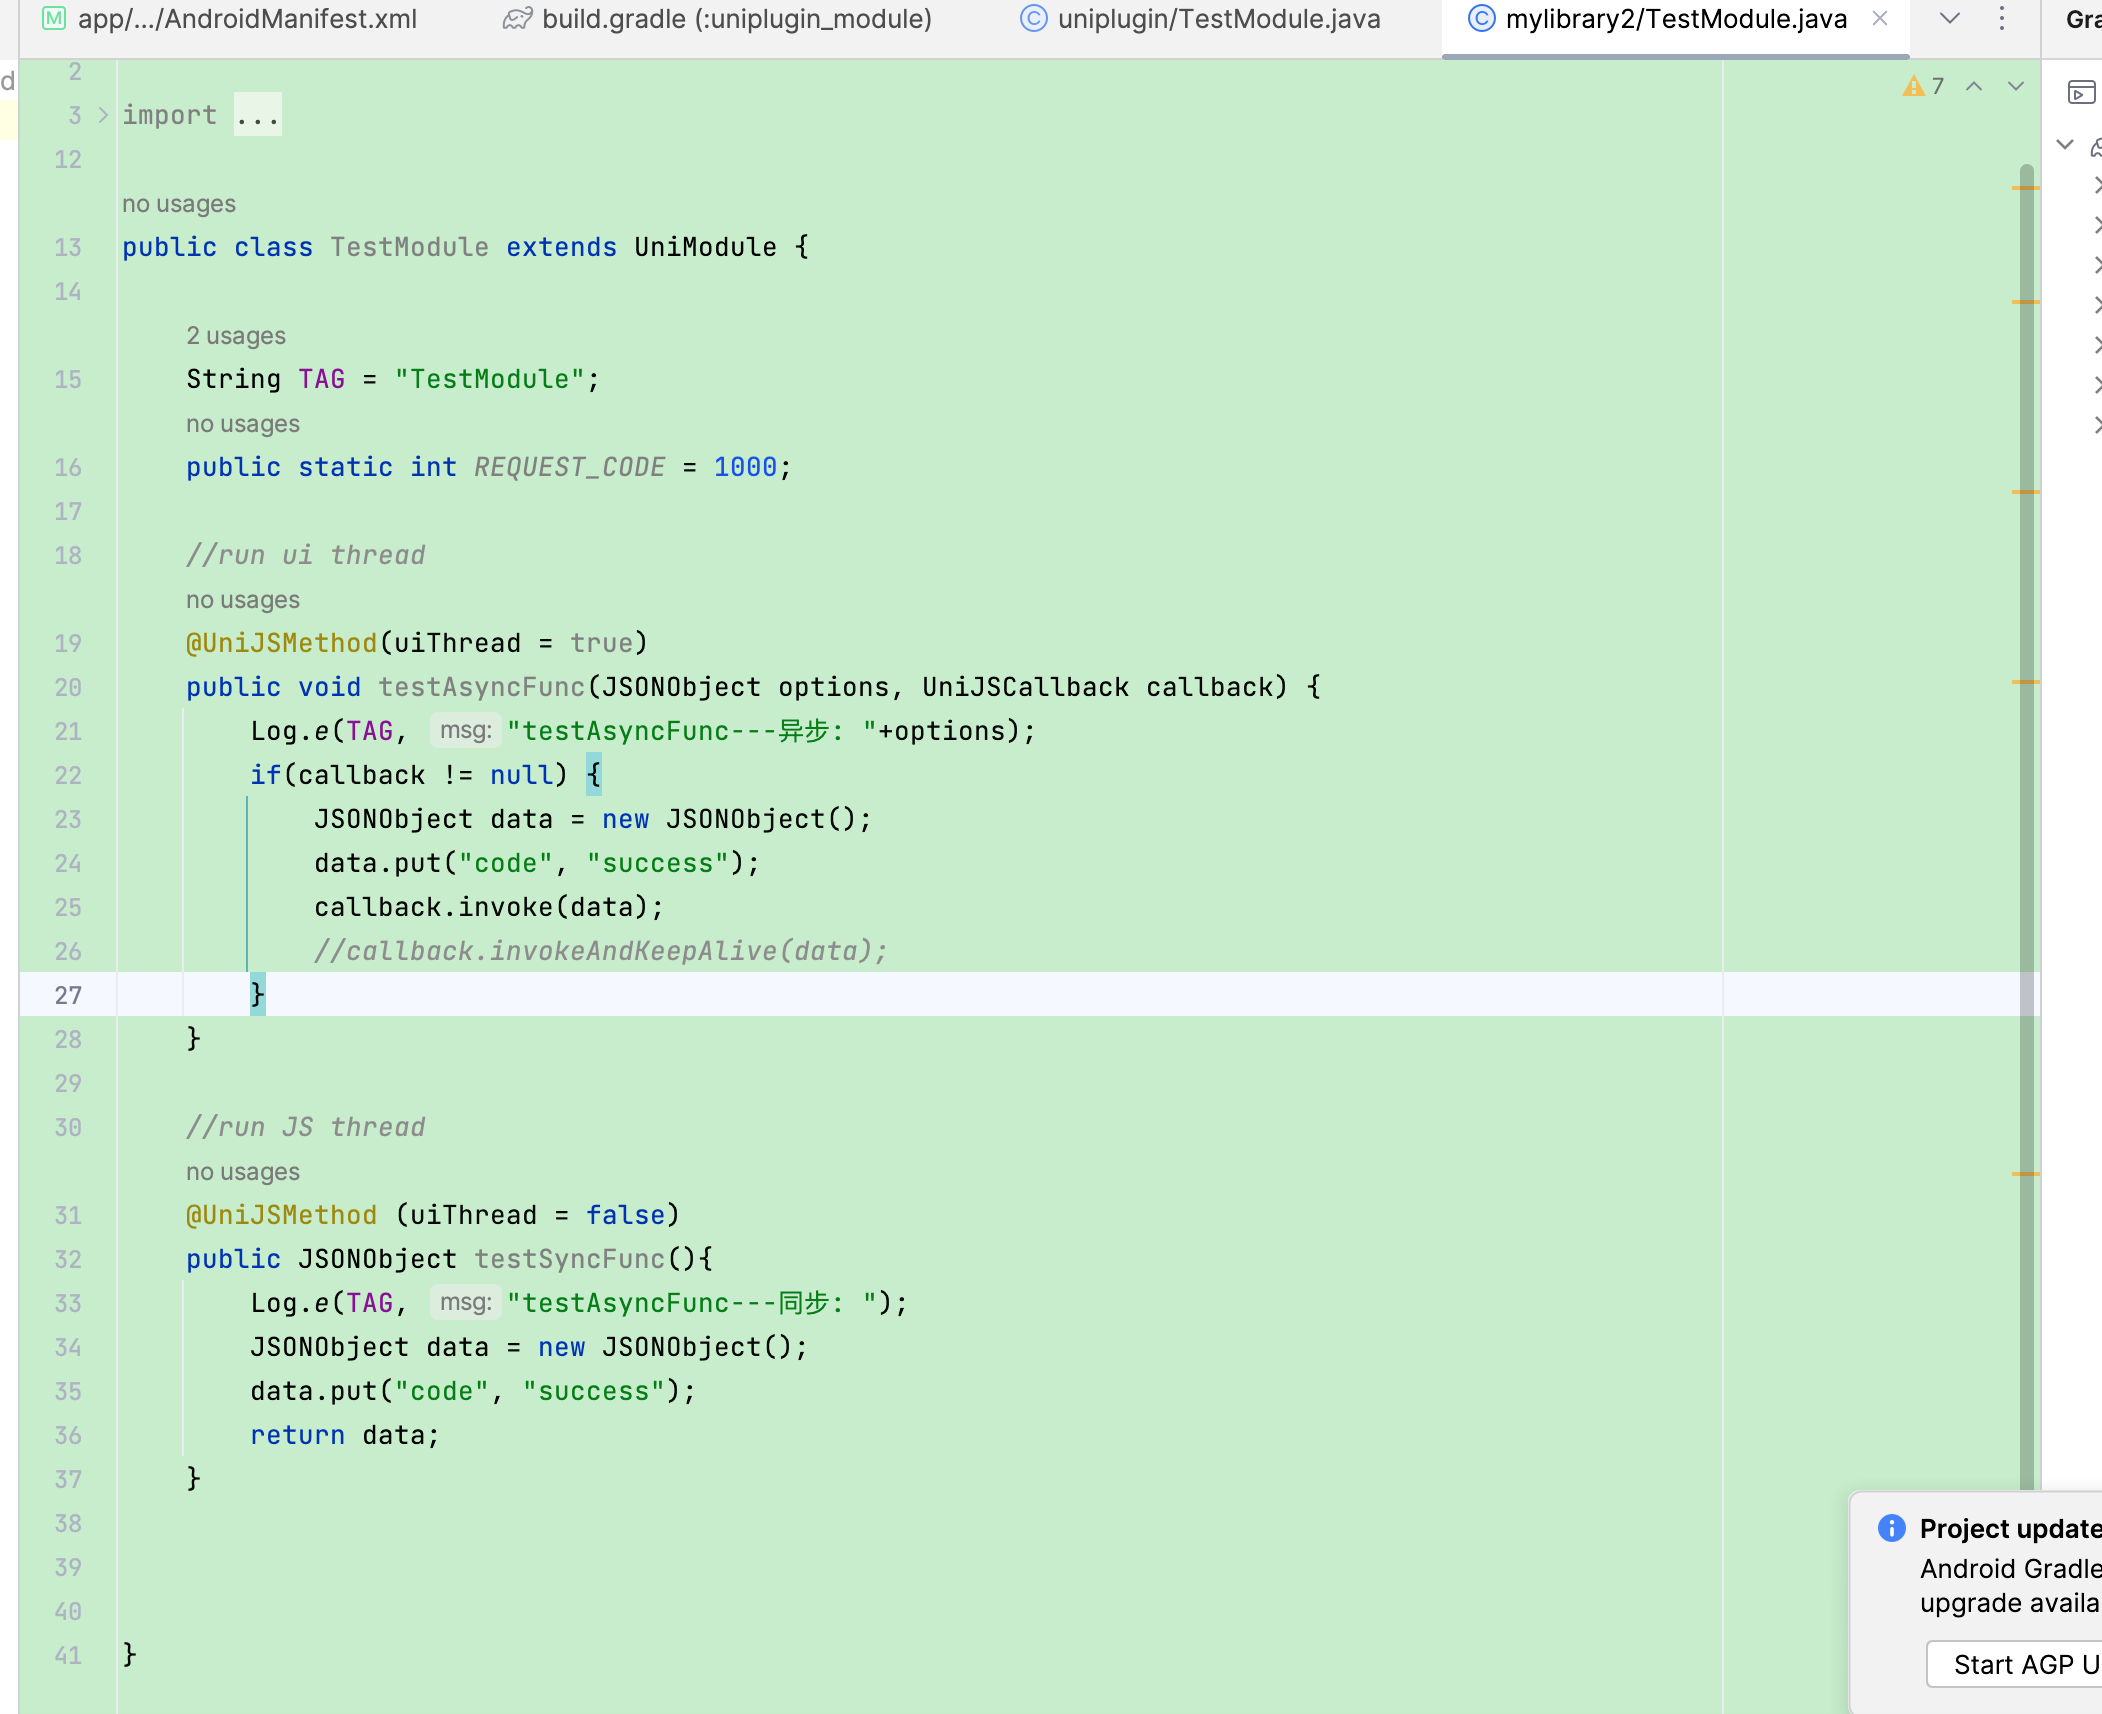This screenshot has width=2102, height=1714.
Task: Switch to the build.gradle (:uniplugin_module) tab
Action: click(x=736, y=19)
